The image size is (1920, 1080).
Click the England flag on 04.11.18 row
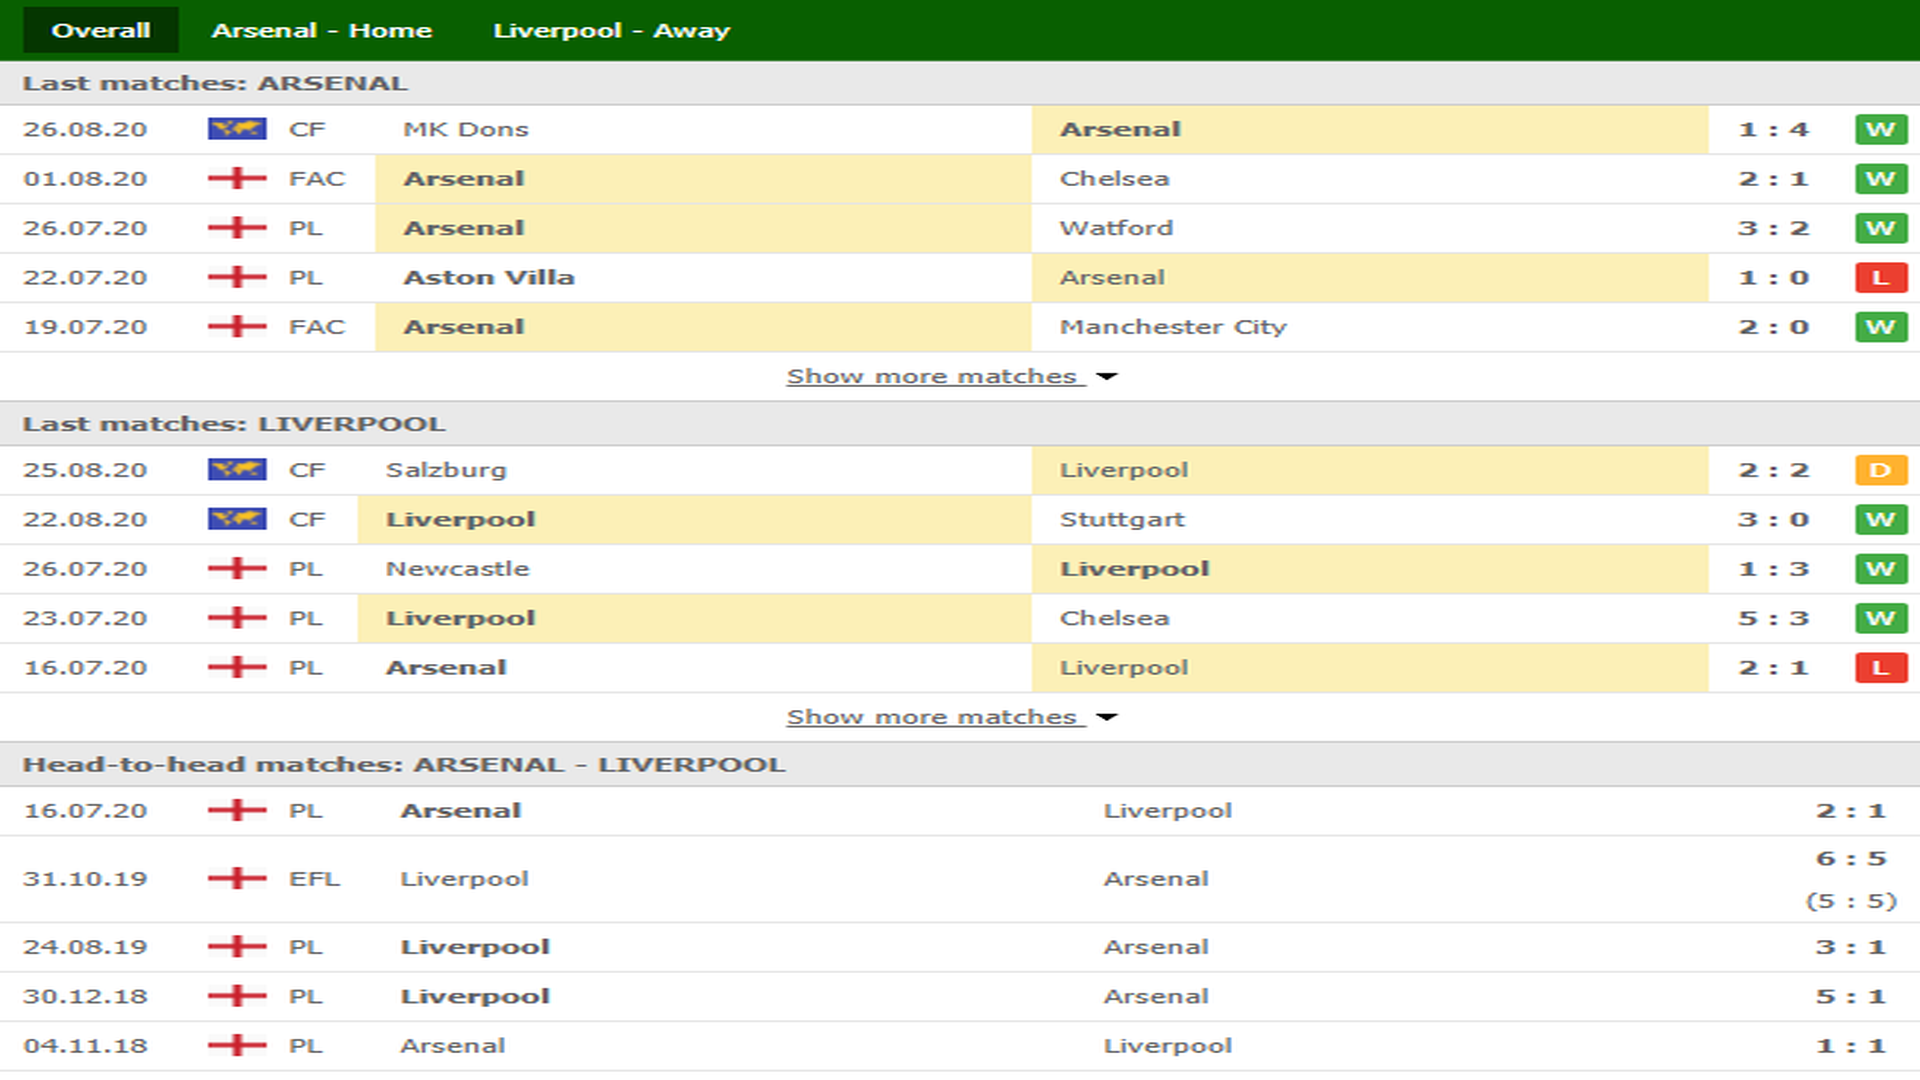(x=237, y=1046)
